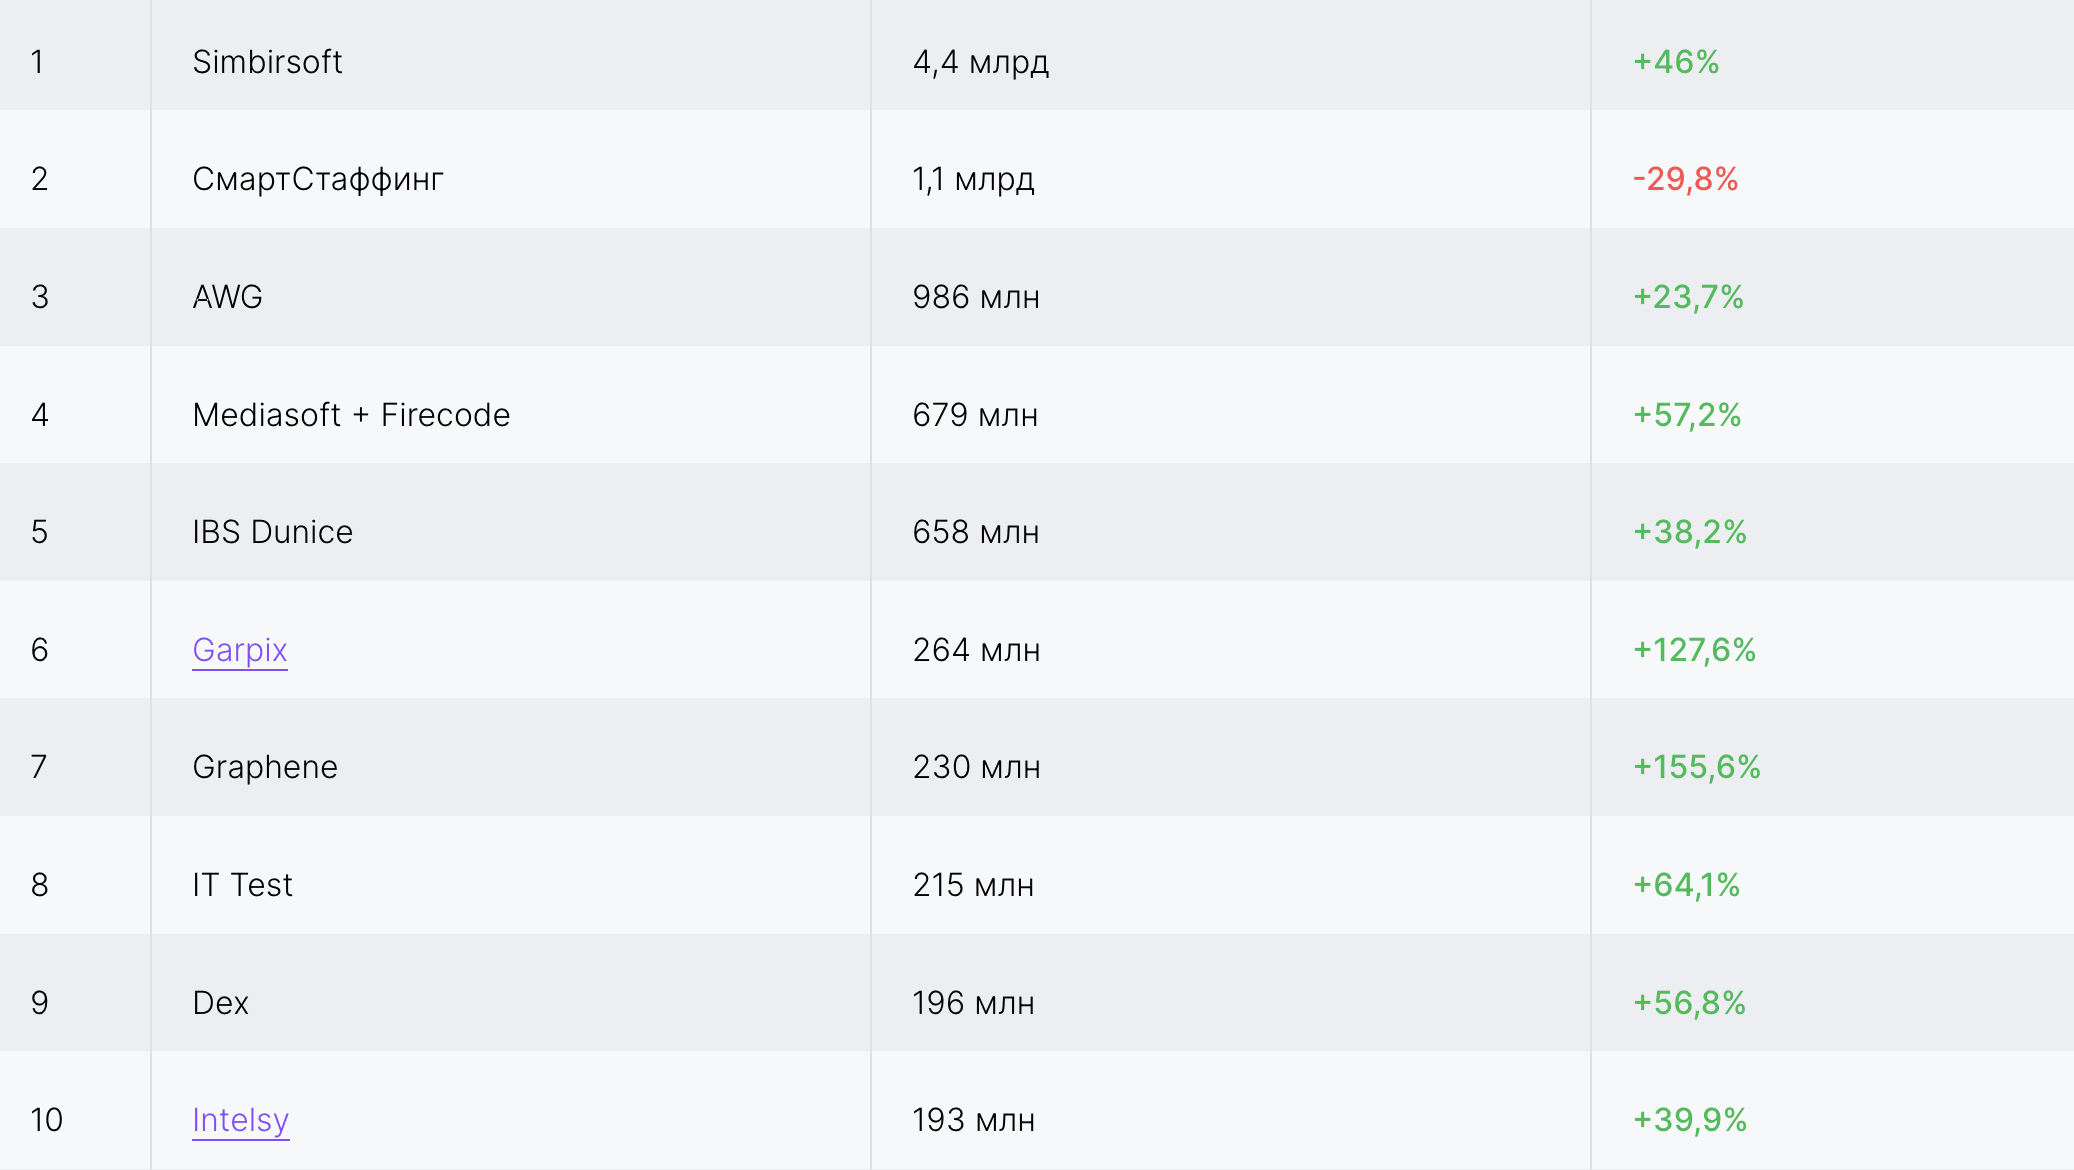Open the Intelsy link
The height and width of the screenshot is (1170, 2074).
(240, 1120)
